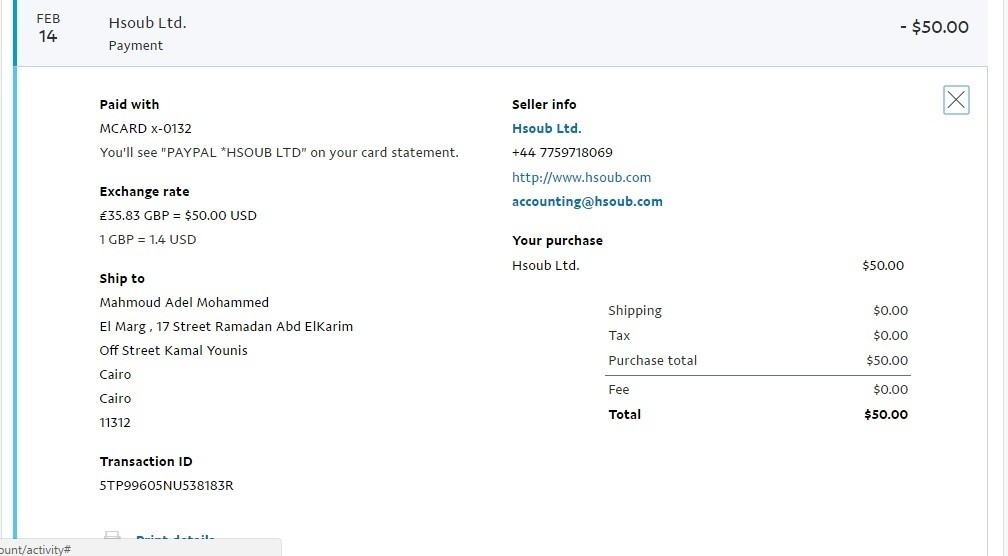Click the postal code 11312
This screenshot has width=1008, height=556.
click(115, 423)
